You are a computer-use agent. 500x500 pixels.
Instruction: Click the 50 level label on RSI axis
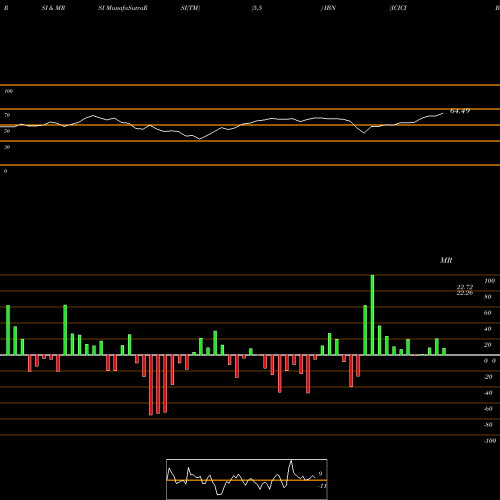click(7, 131)
